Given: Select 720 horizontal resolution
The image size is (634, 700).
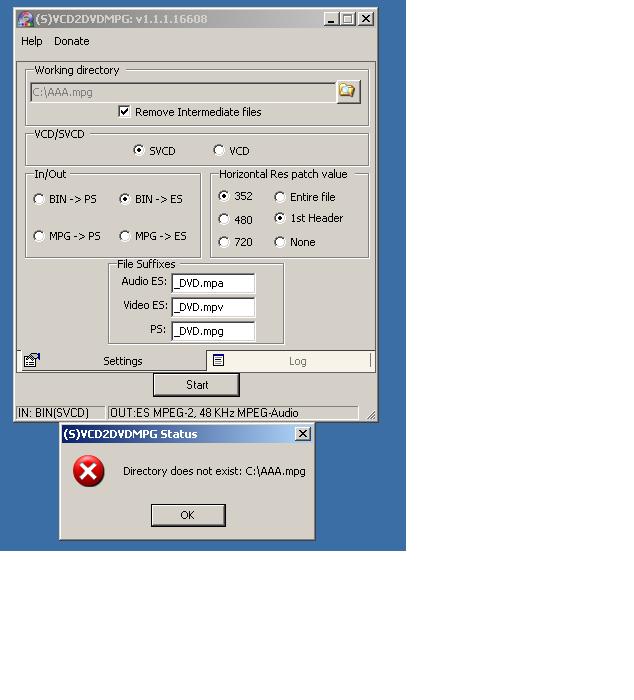Looking at the screenshot, I should [224, 242].
